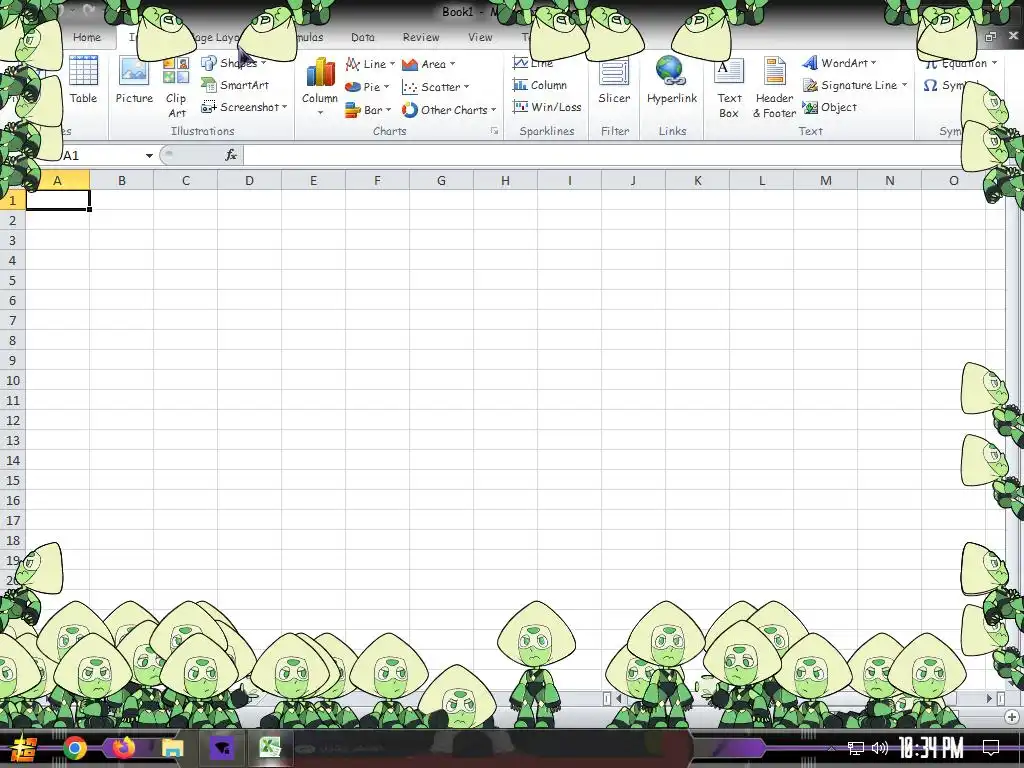Image resolution: width=1024 pixels, height=768 pixels.
Task: Open Clip Art panel
Action: pyautogui.click(x=176, y=88)
